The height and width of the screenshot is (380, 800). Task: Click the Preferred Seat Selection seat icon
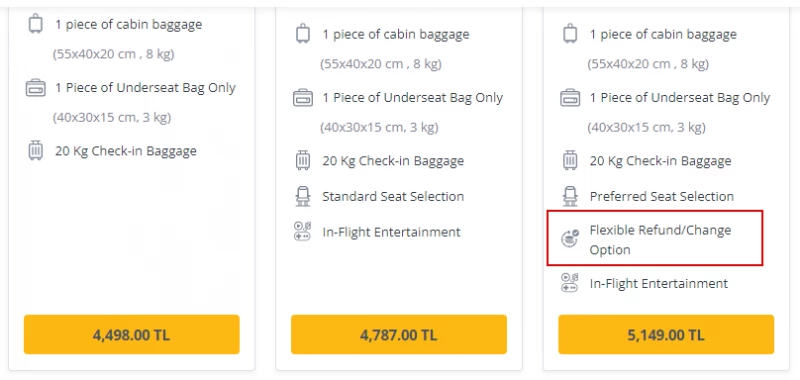(x=570, y=196)
